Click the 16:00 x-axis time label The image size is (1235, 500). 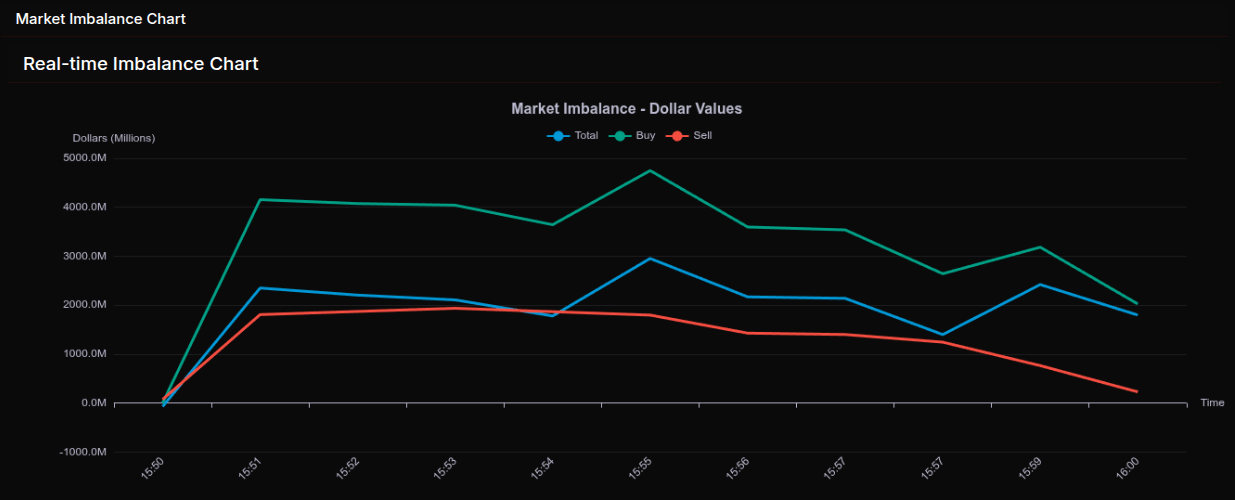coord(1127,468)
